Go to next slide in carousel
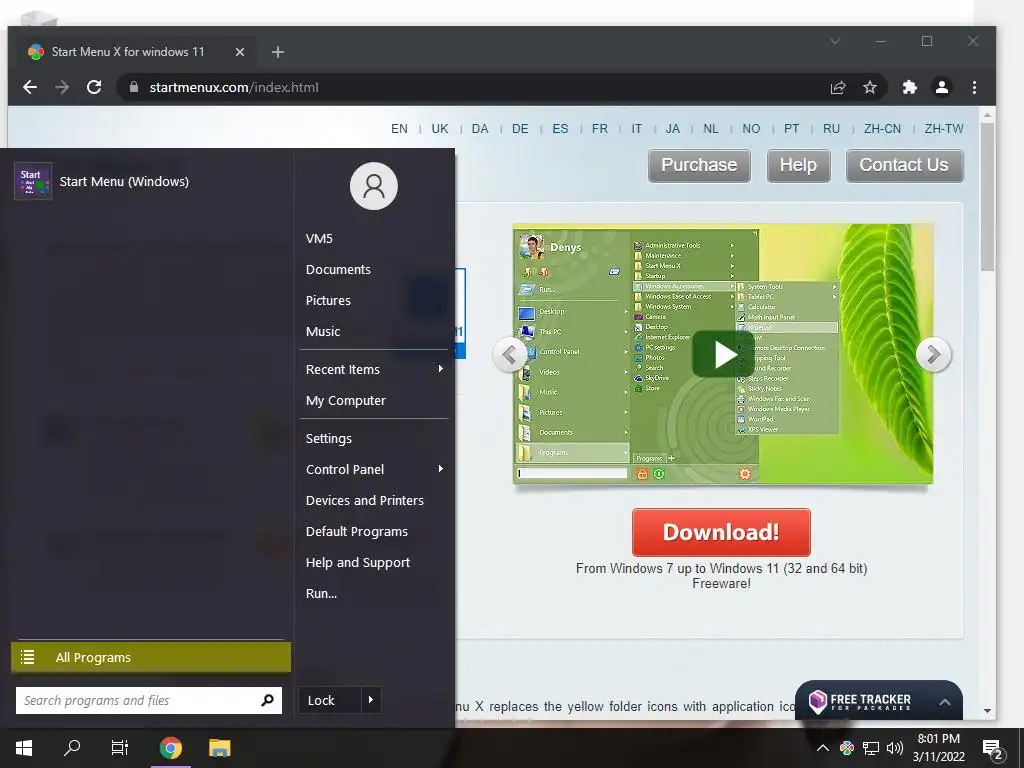1024x768 pixels. click(933, 355)
